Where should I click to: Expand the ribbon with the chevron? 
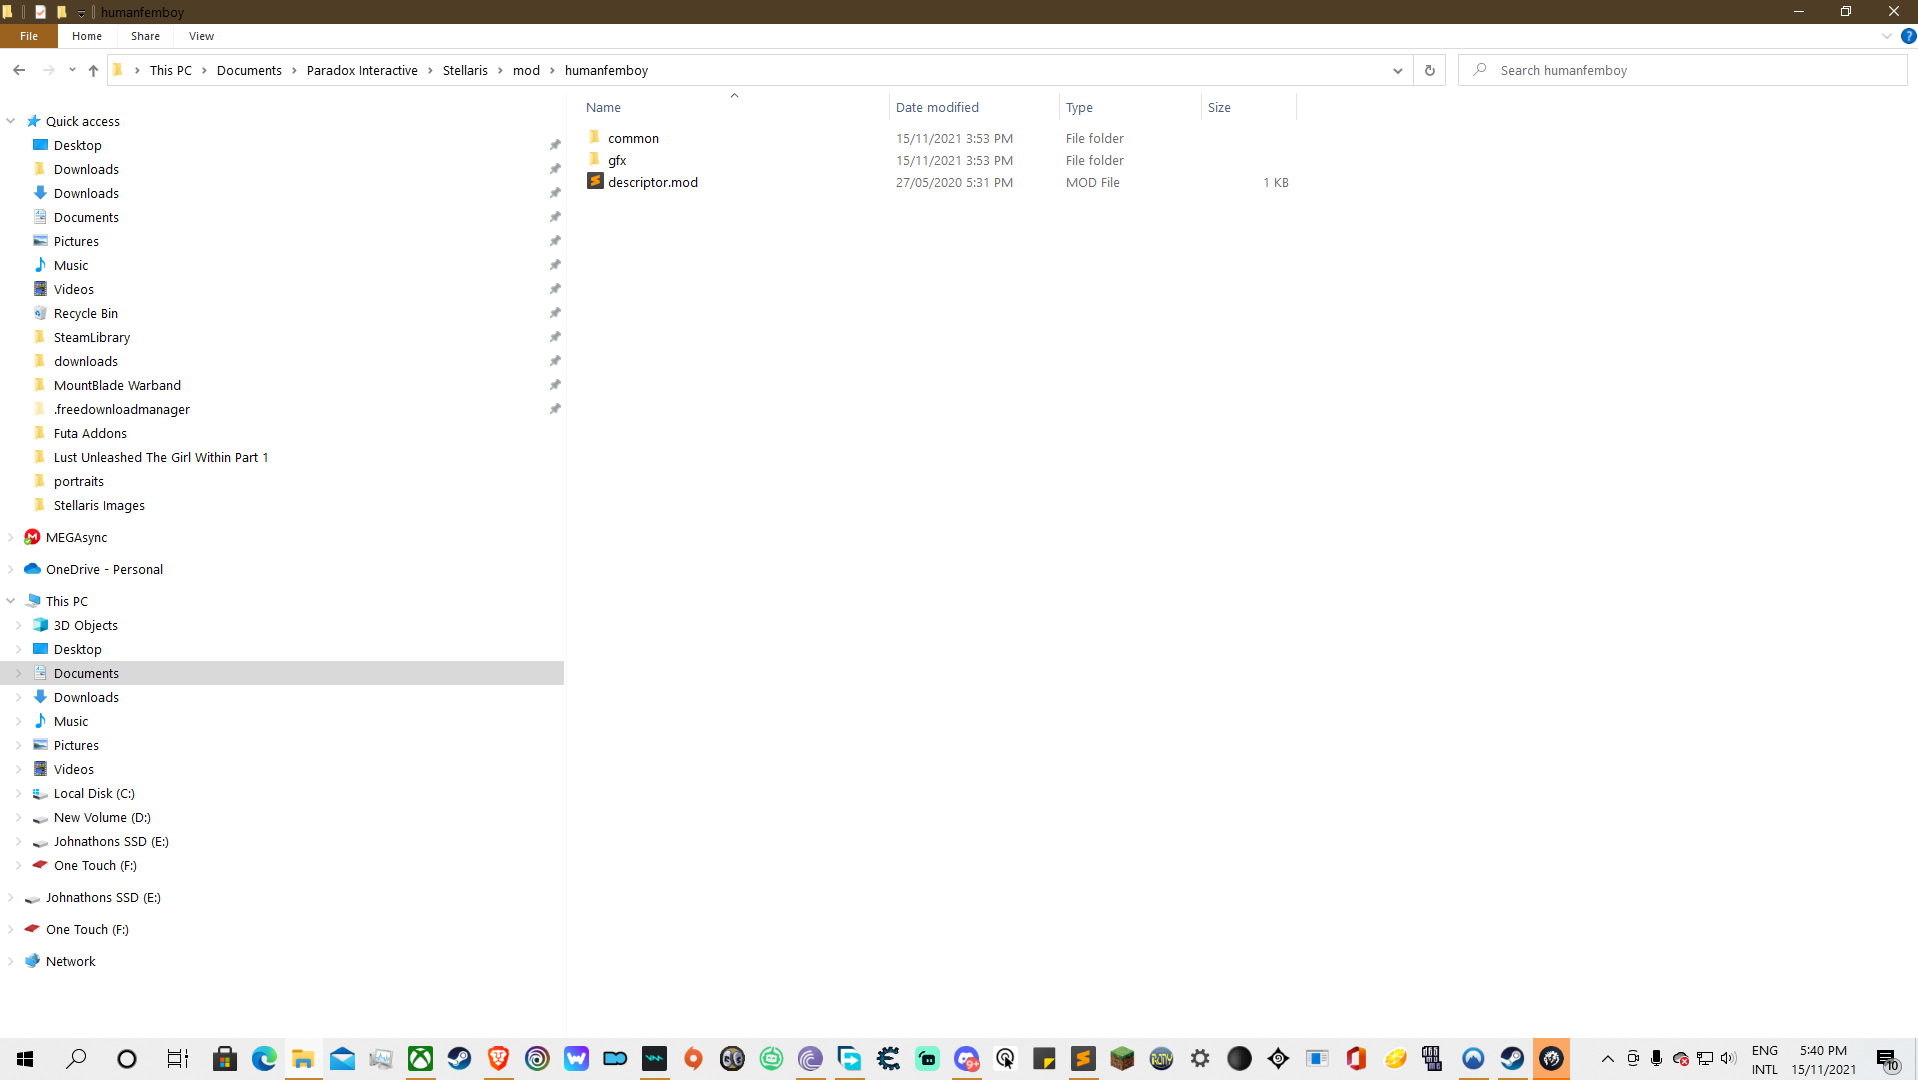click(1886, 36)
